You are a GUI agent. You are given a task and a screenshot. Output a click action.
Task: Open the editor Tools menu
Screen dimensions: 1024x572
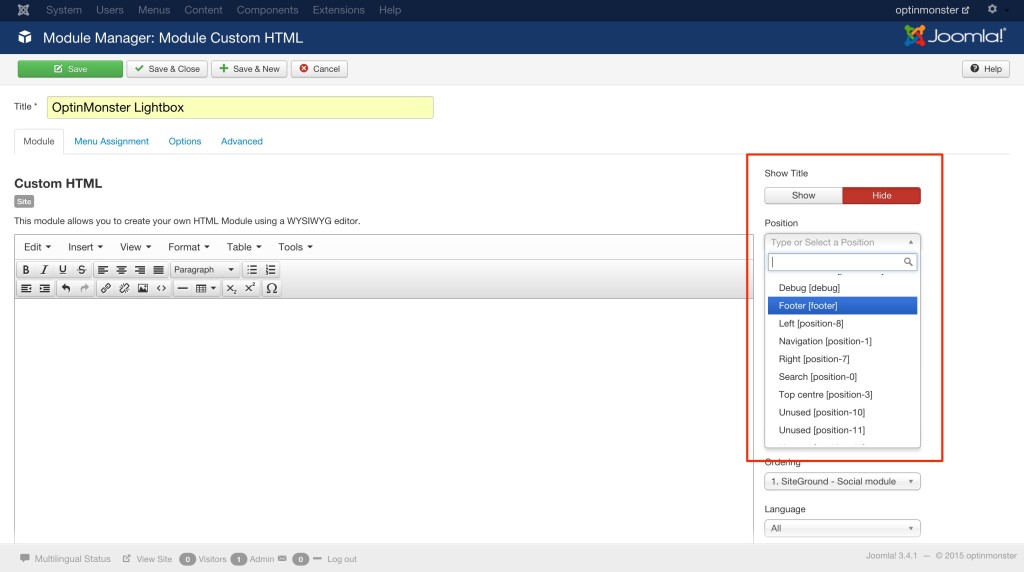(295, 247)
